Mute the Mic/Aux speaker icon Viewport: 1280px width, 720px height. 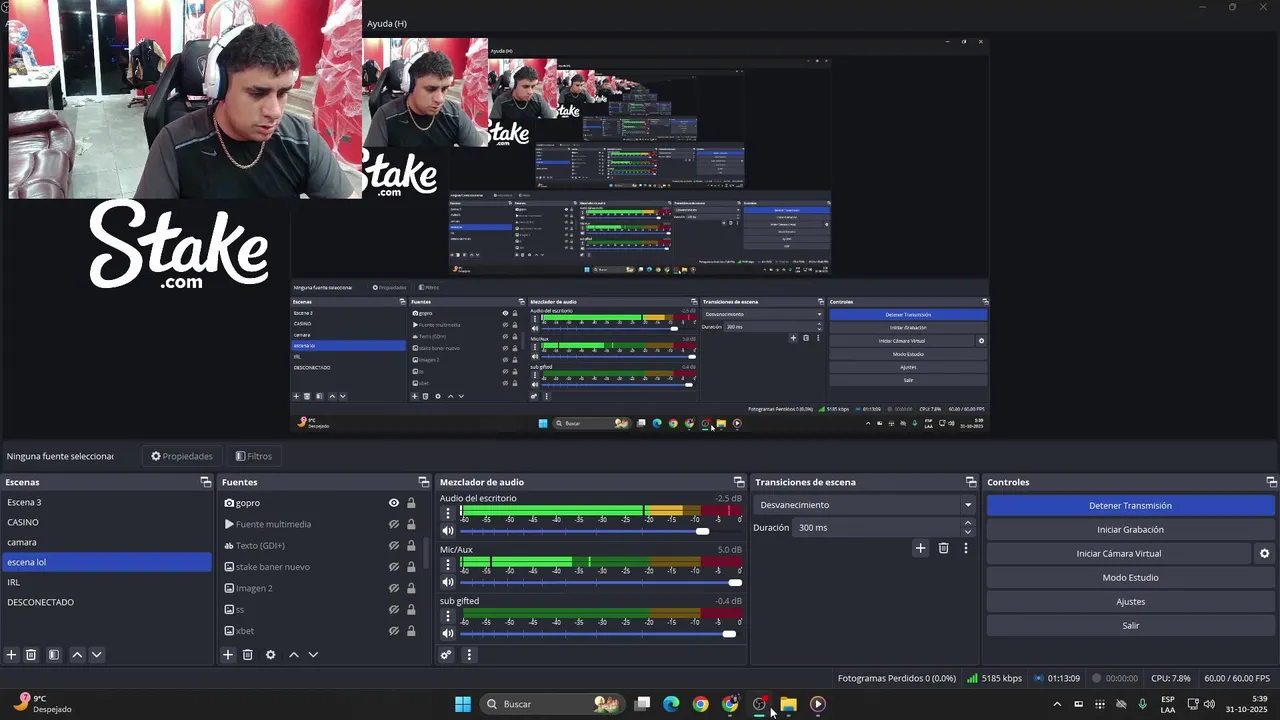coord(448,582)
